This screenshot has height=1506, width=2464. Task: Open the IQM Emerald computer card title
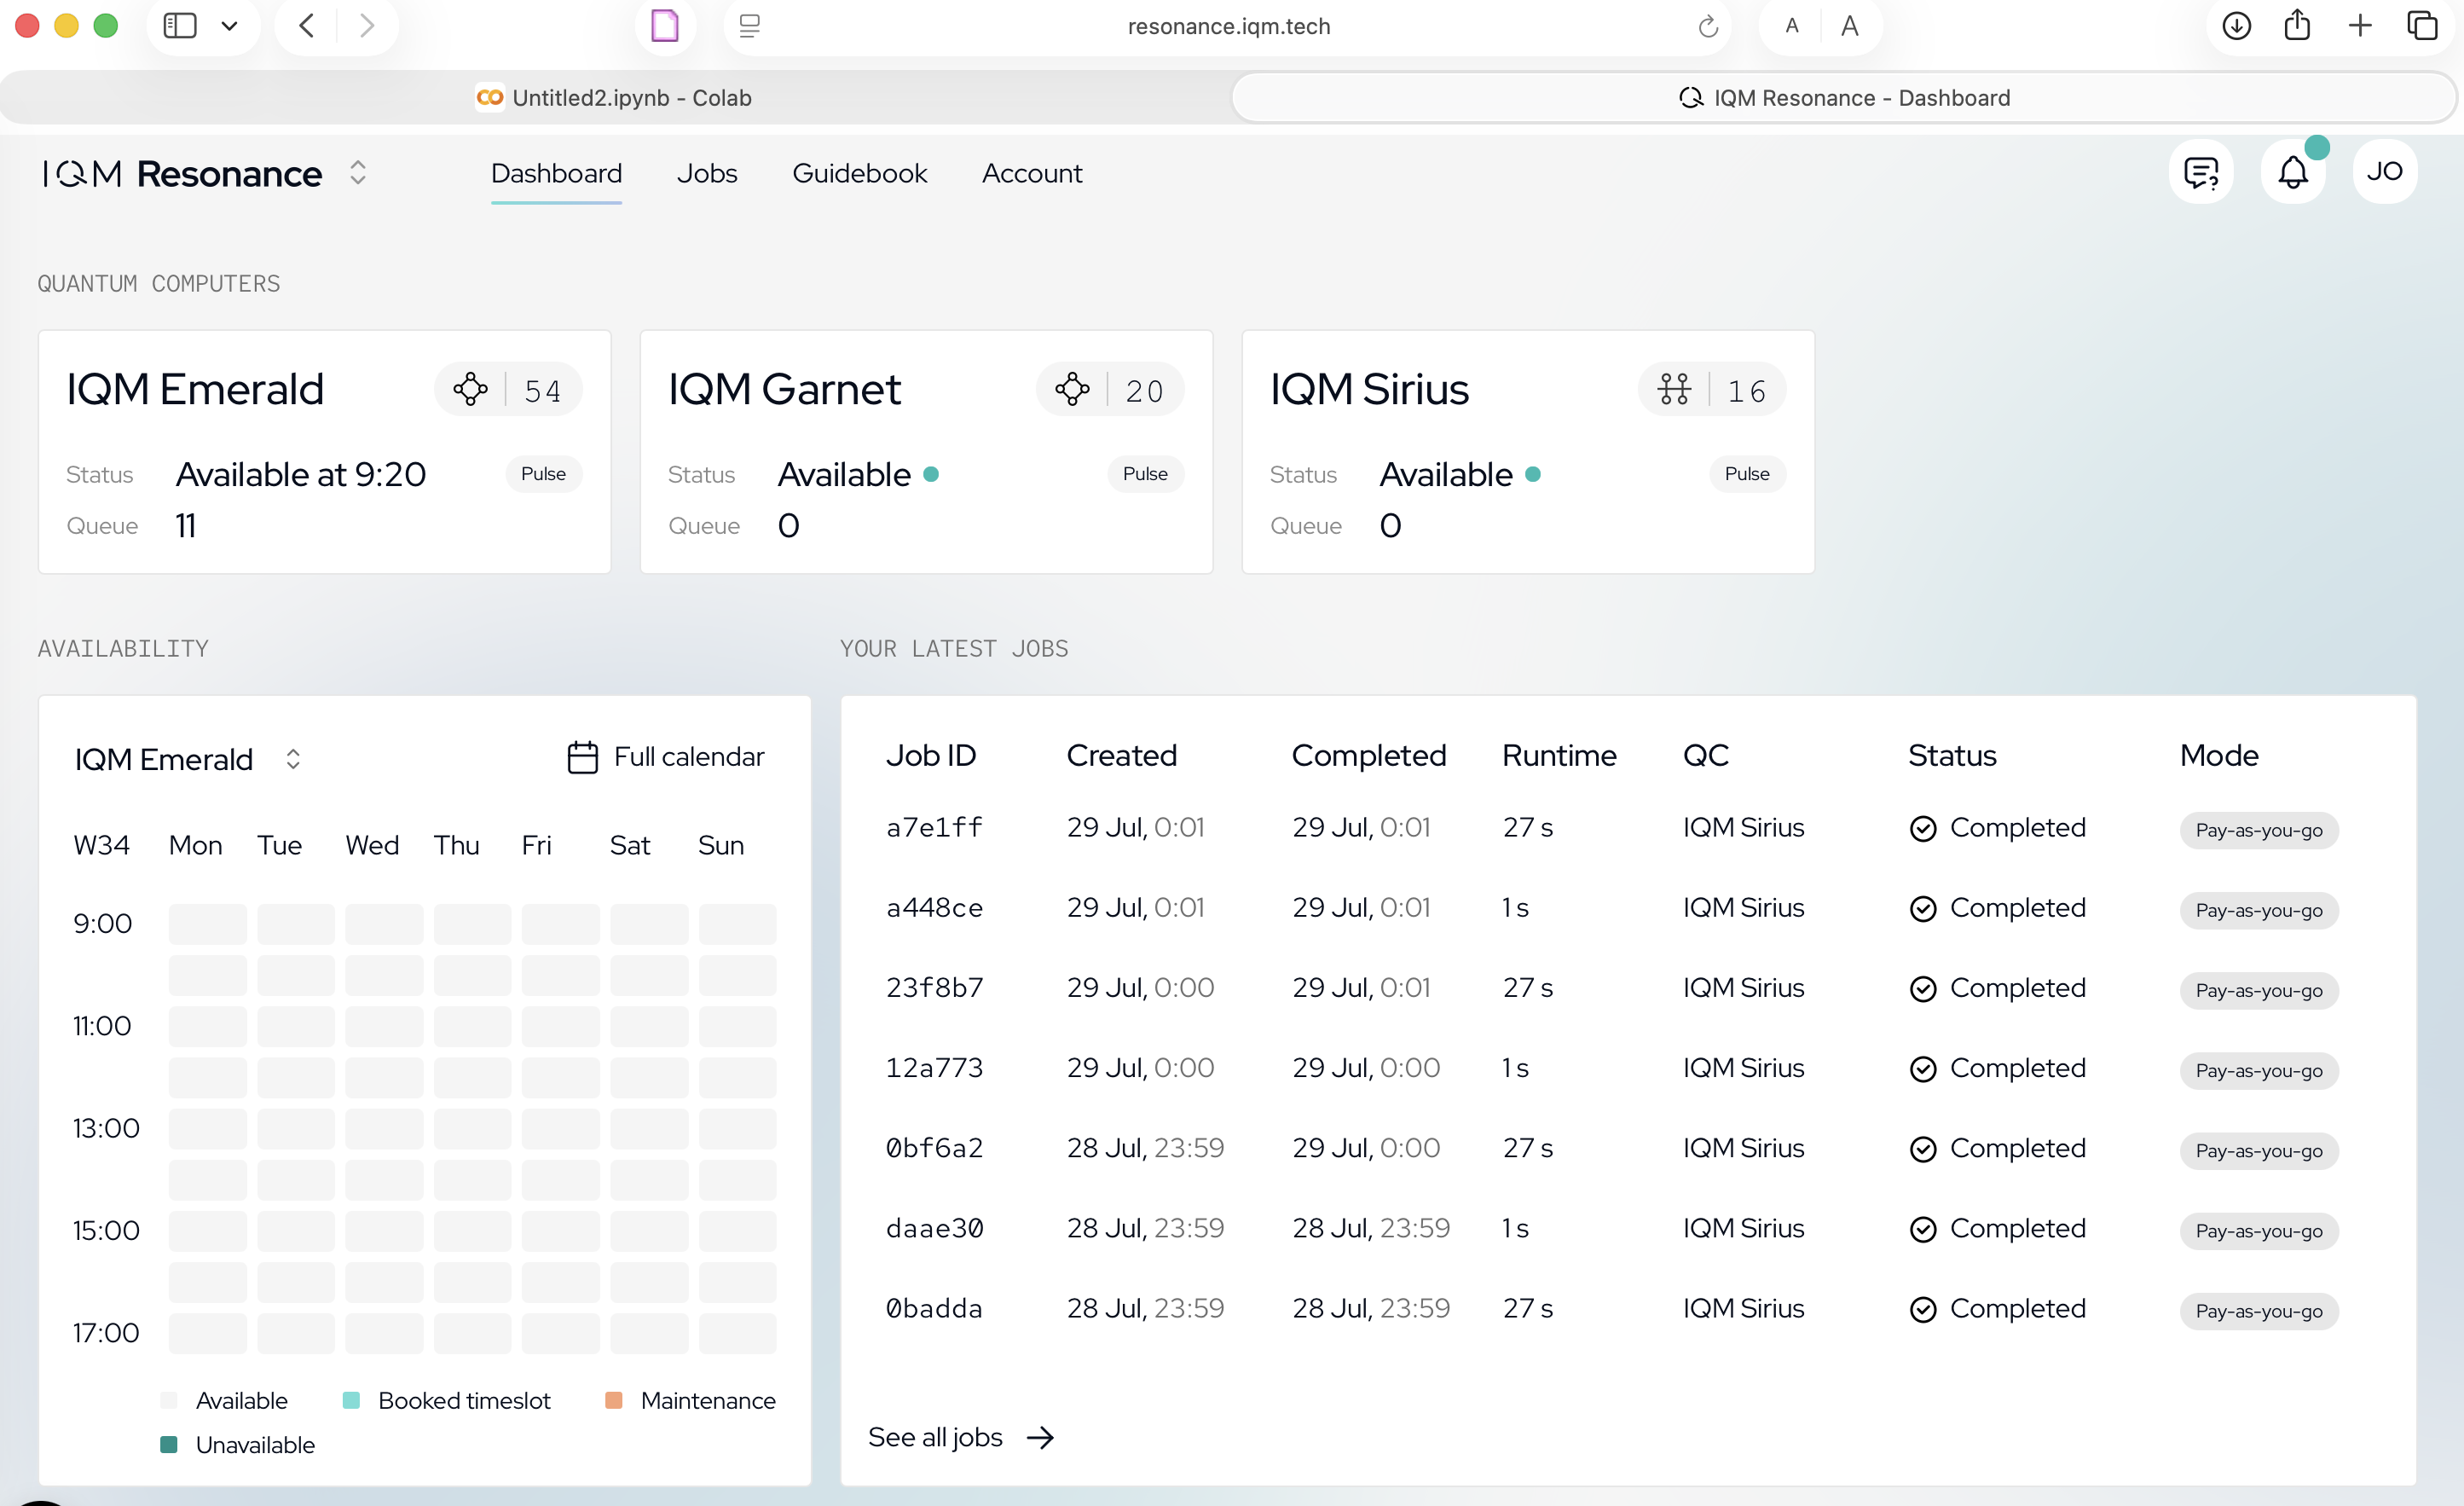(x=195, y=390)
